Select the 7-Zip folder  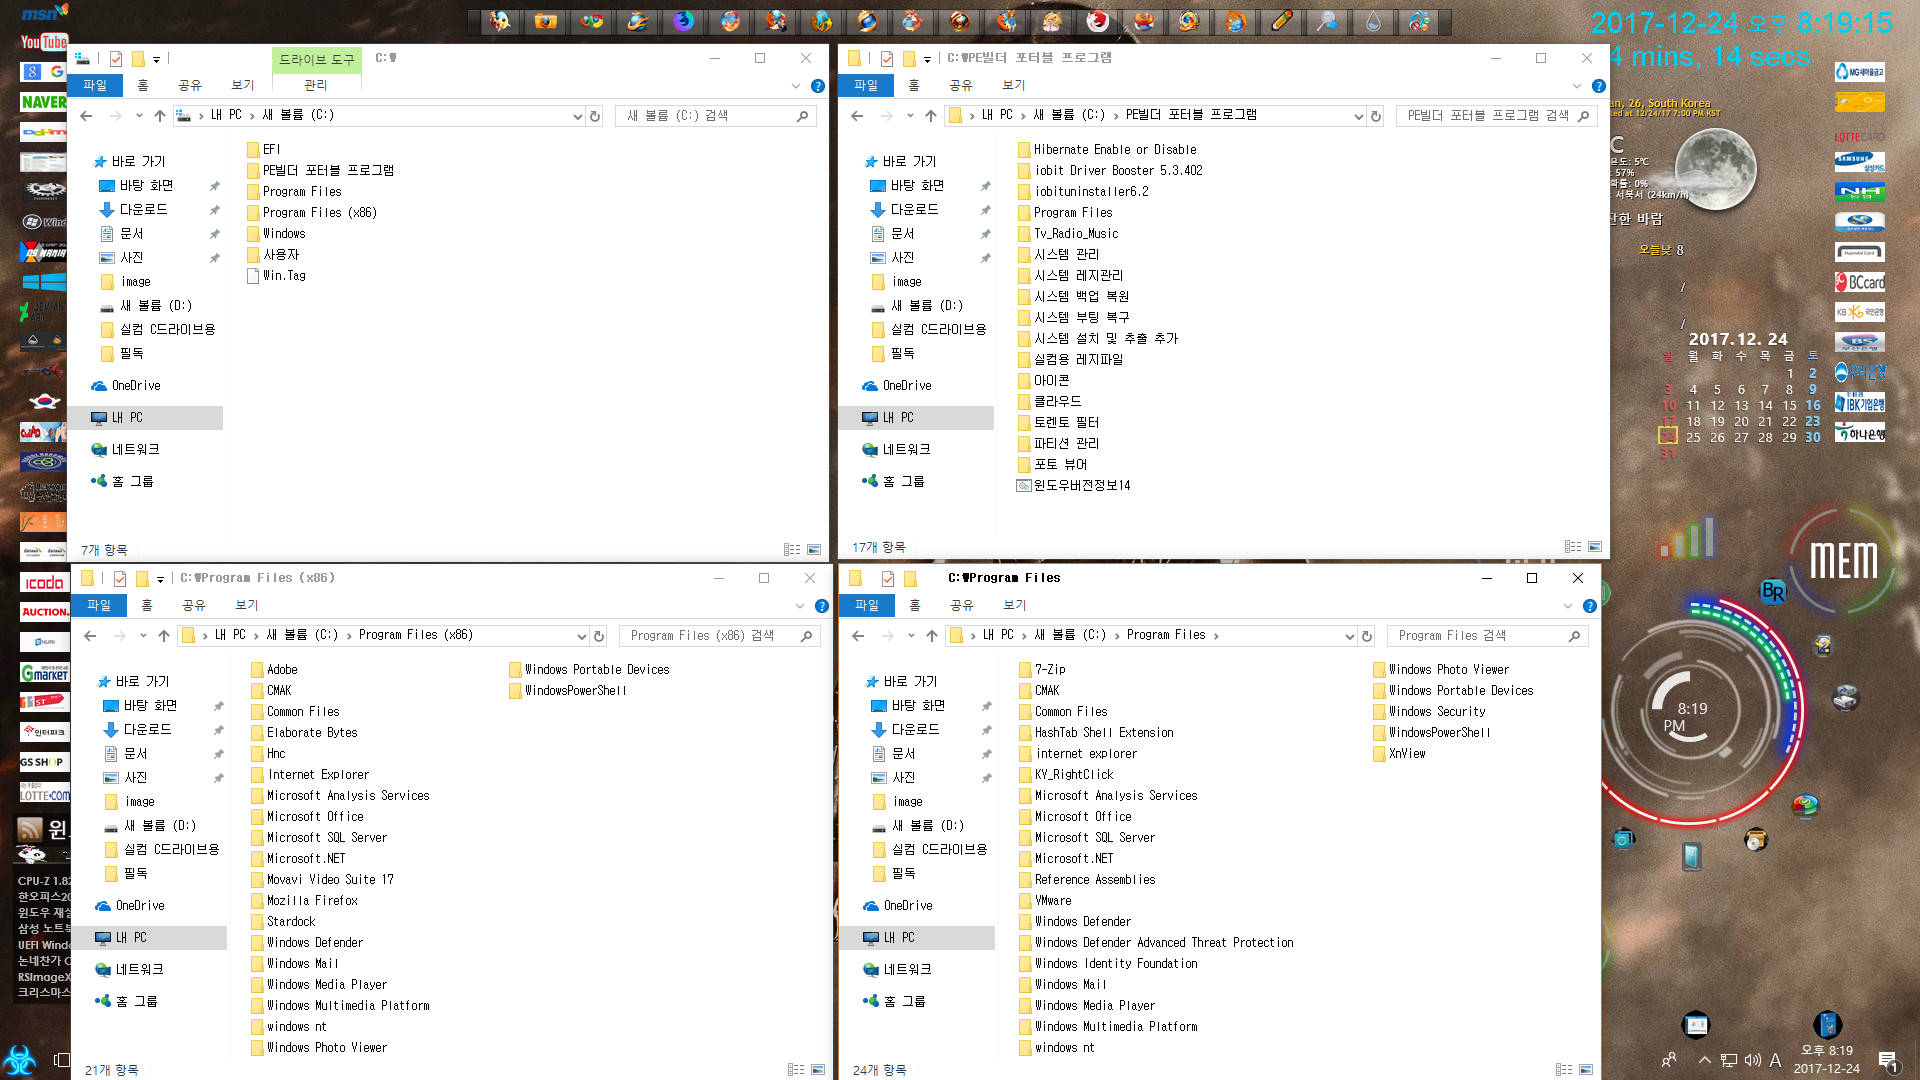(1049, 670)
